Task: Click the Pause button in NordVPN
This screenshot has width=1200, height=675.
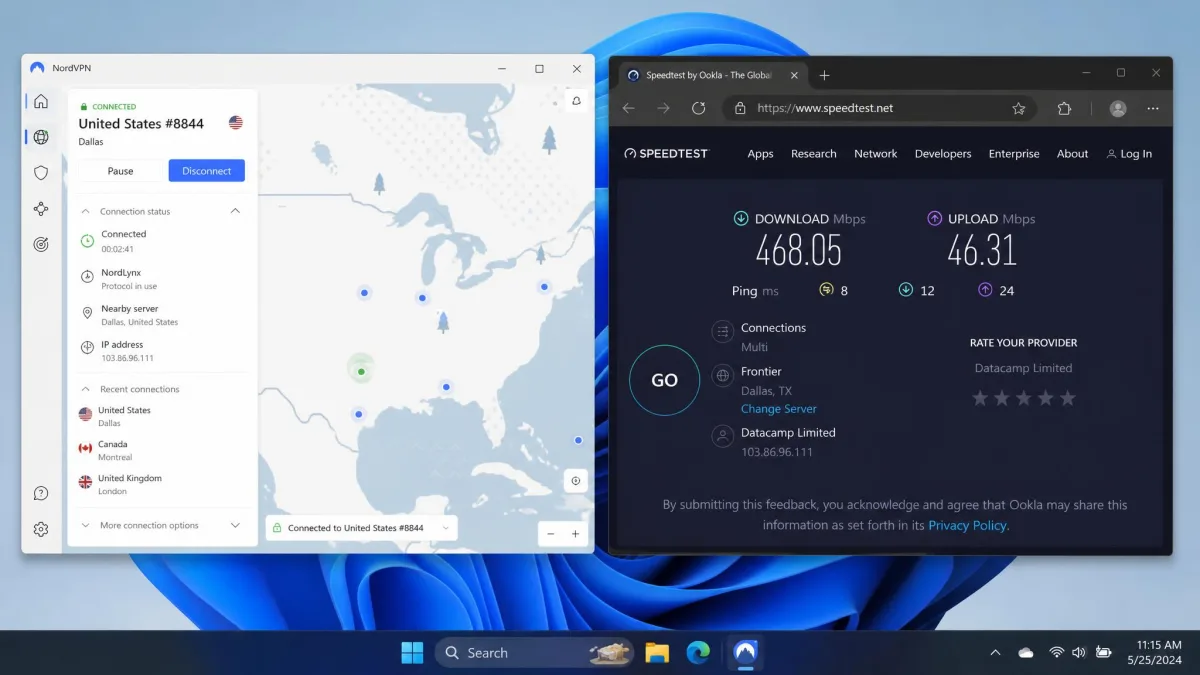Action: pyautogui.click(x=120, y=171)
